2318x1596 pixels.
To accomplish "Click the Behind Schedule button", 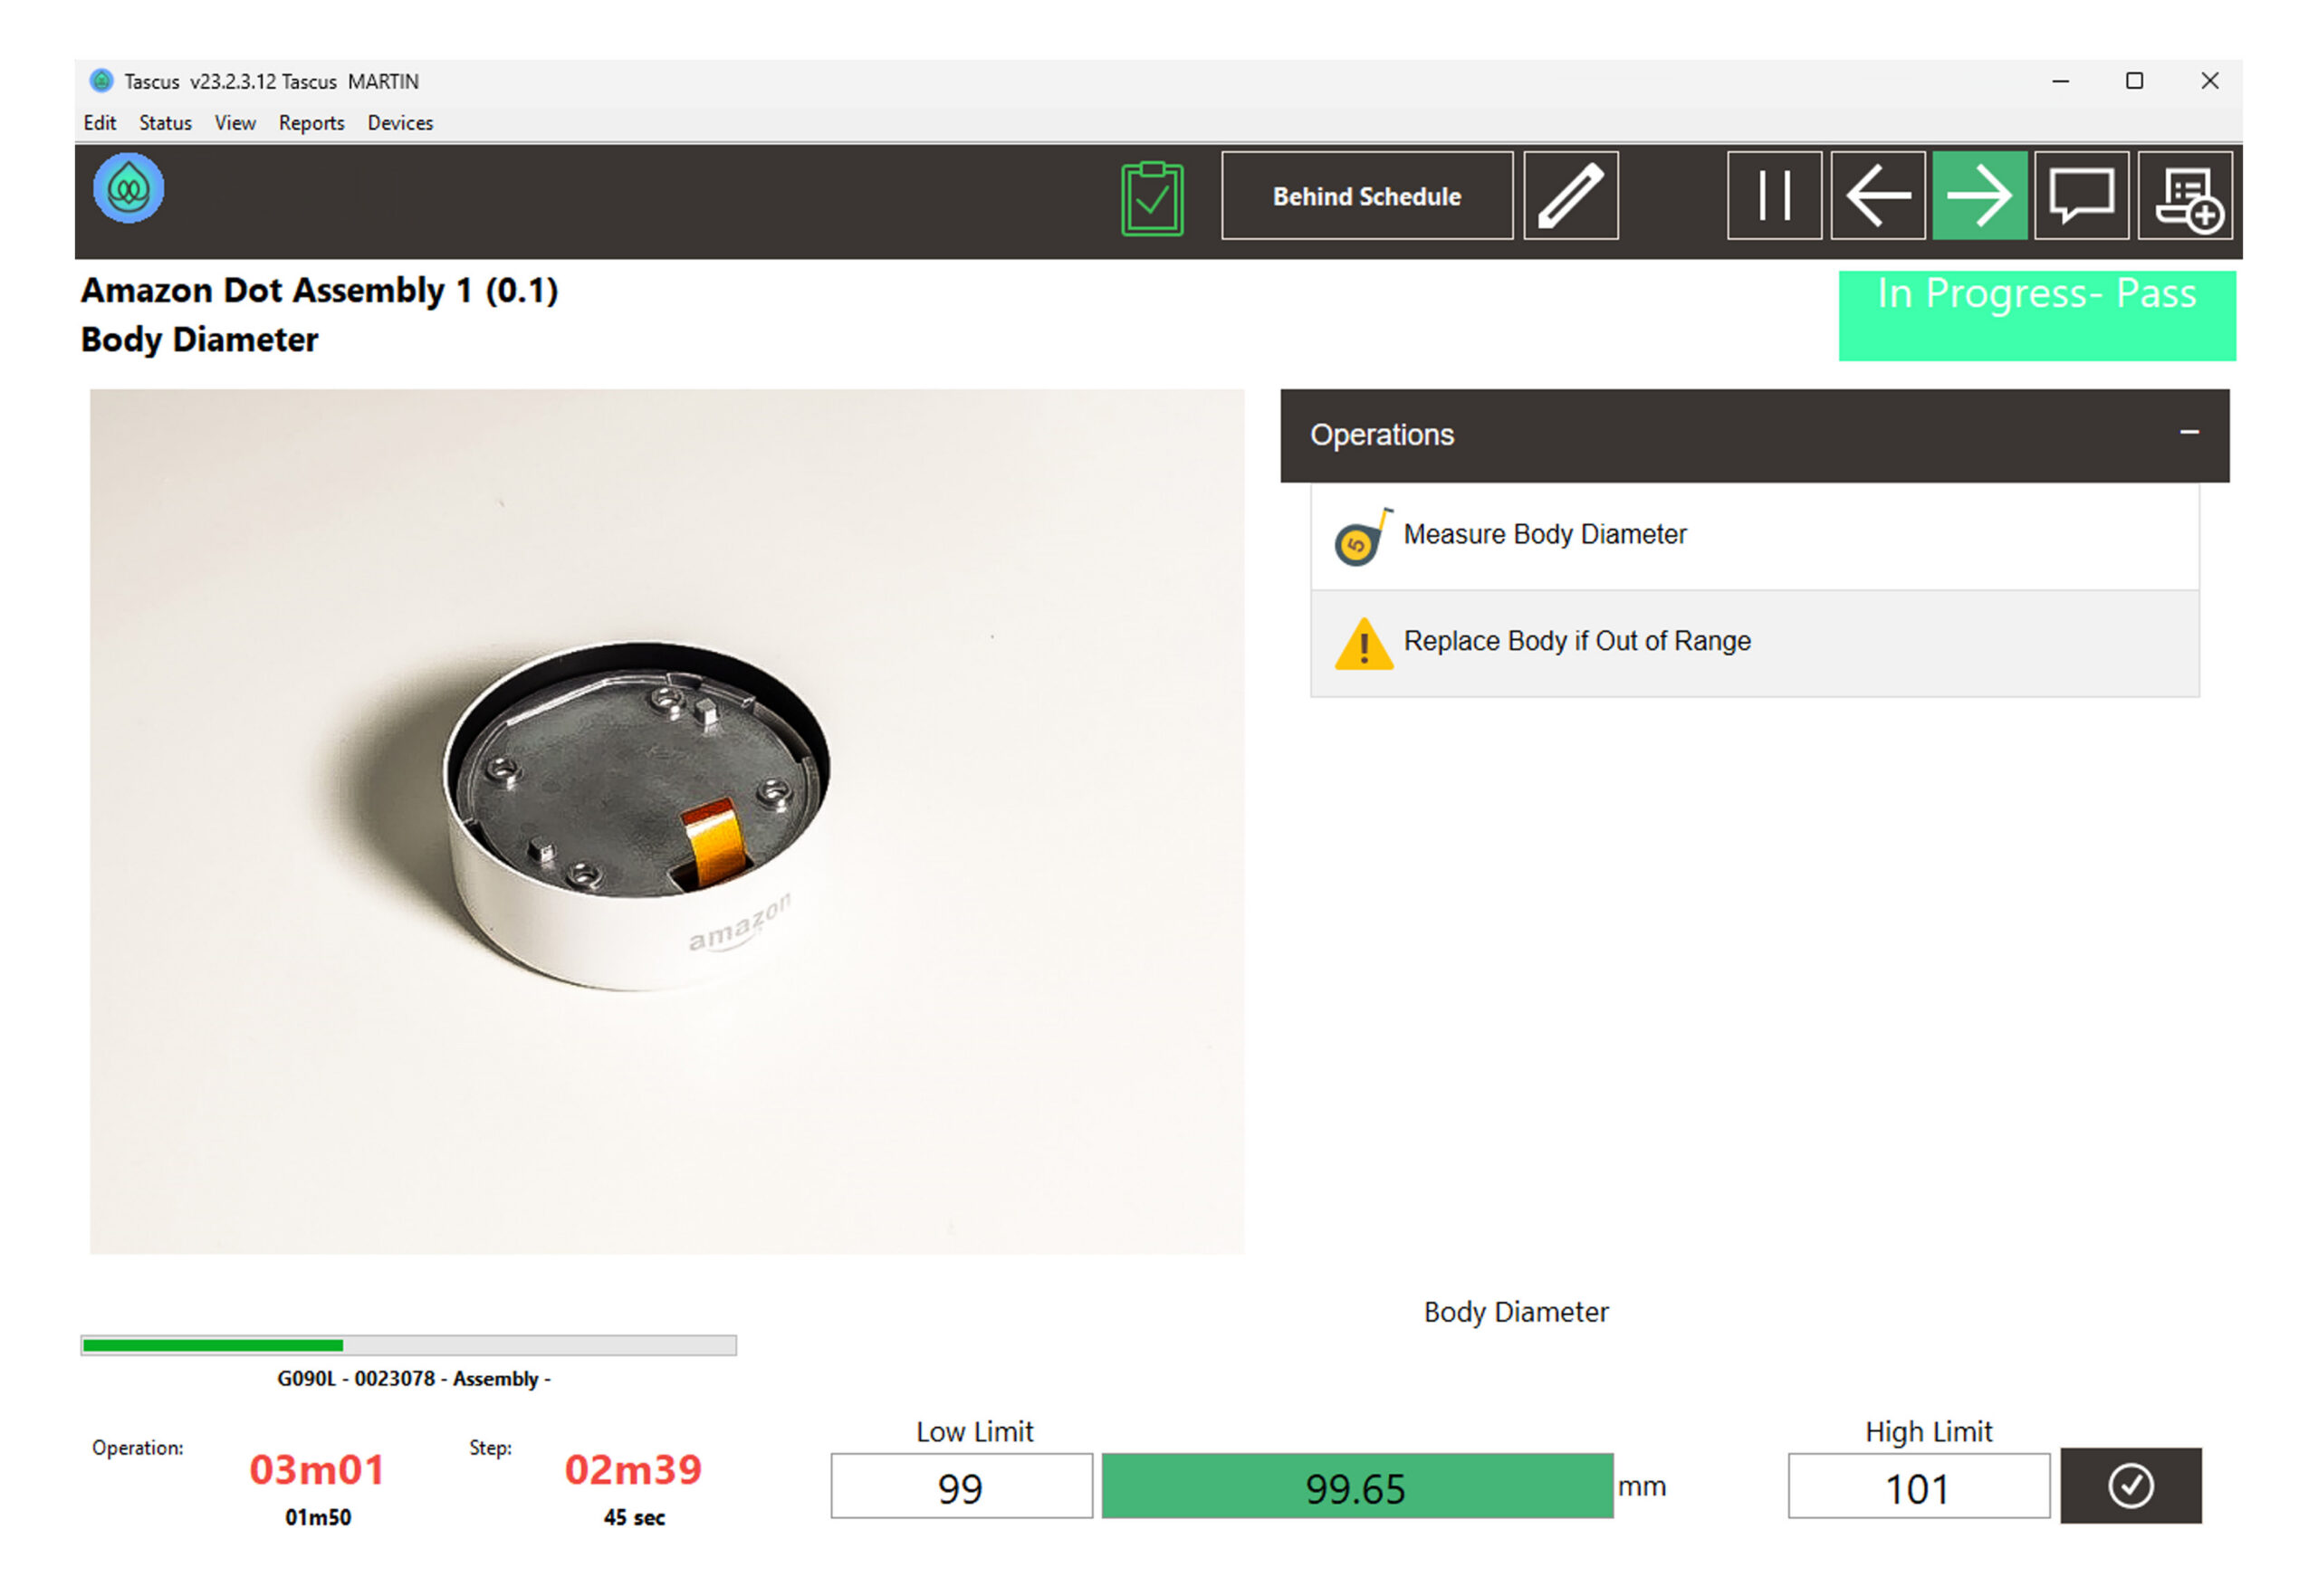I will click(x=1366, y=196).
